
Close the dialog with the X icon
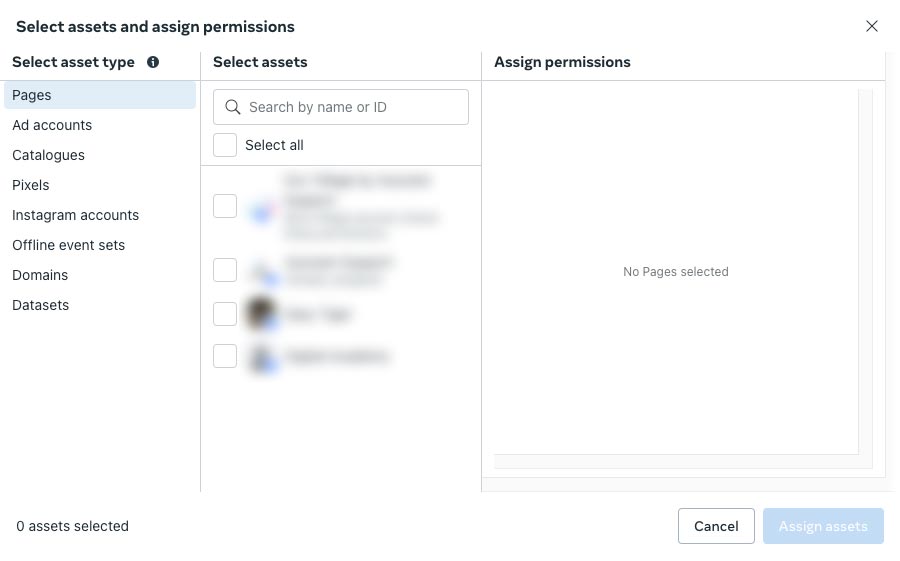(x=871, y=26)
